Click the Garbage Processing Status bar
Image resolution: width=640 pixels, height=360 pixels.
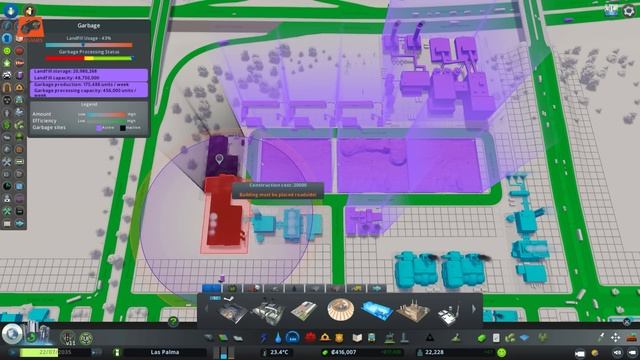[89, 58]
